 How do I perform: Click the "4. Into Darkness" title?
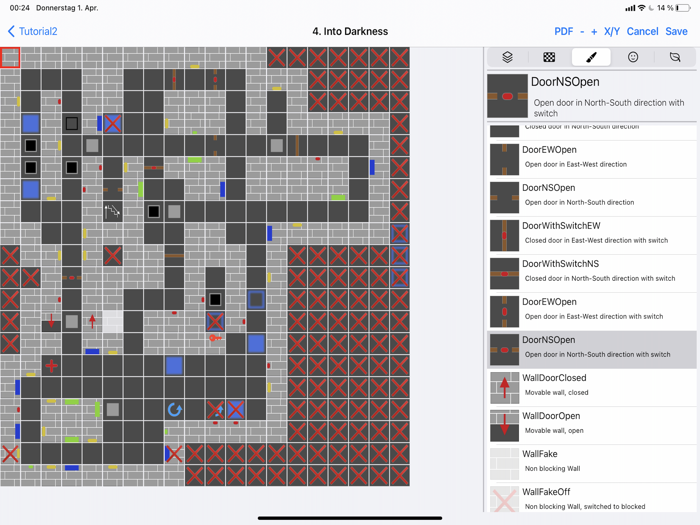[x=350, y=31]
